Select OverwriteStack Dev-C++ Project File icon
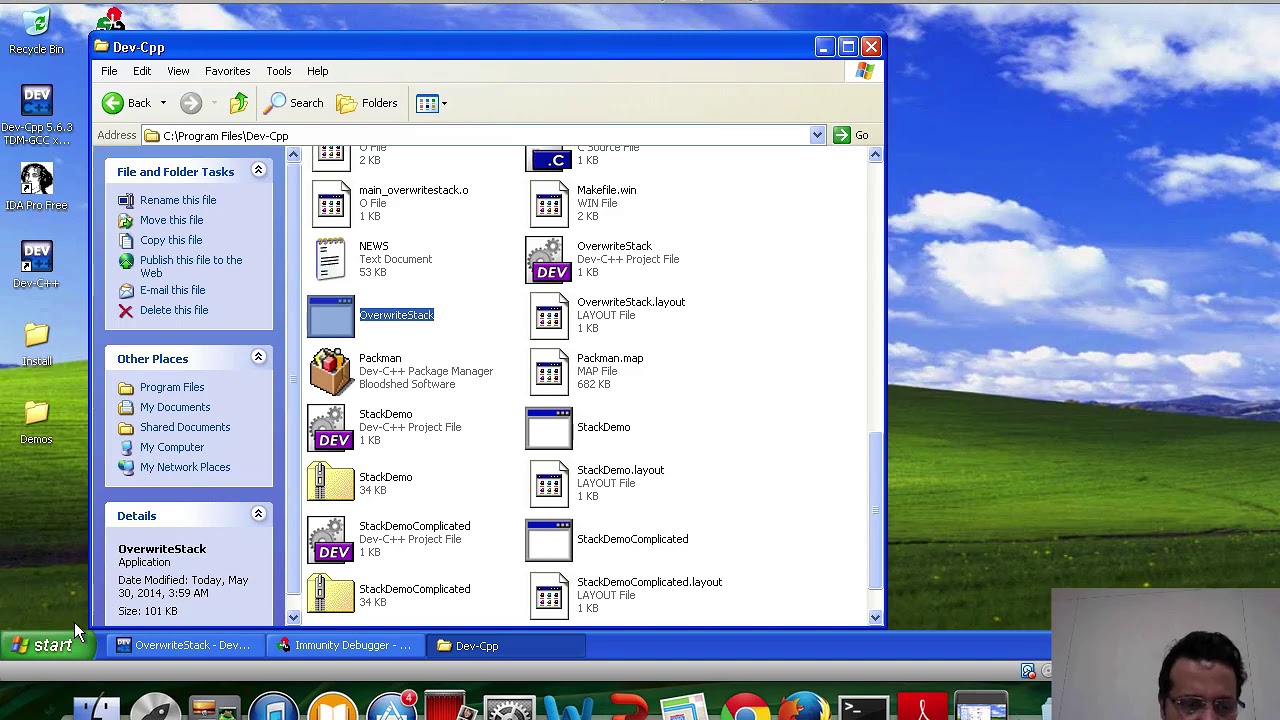 [549, 259]
